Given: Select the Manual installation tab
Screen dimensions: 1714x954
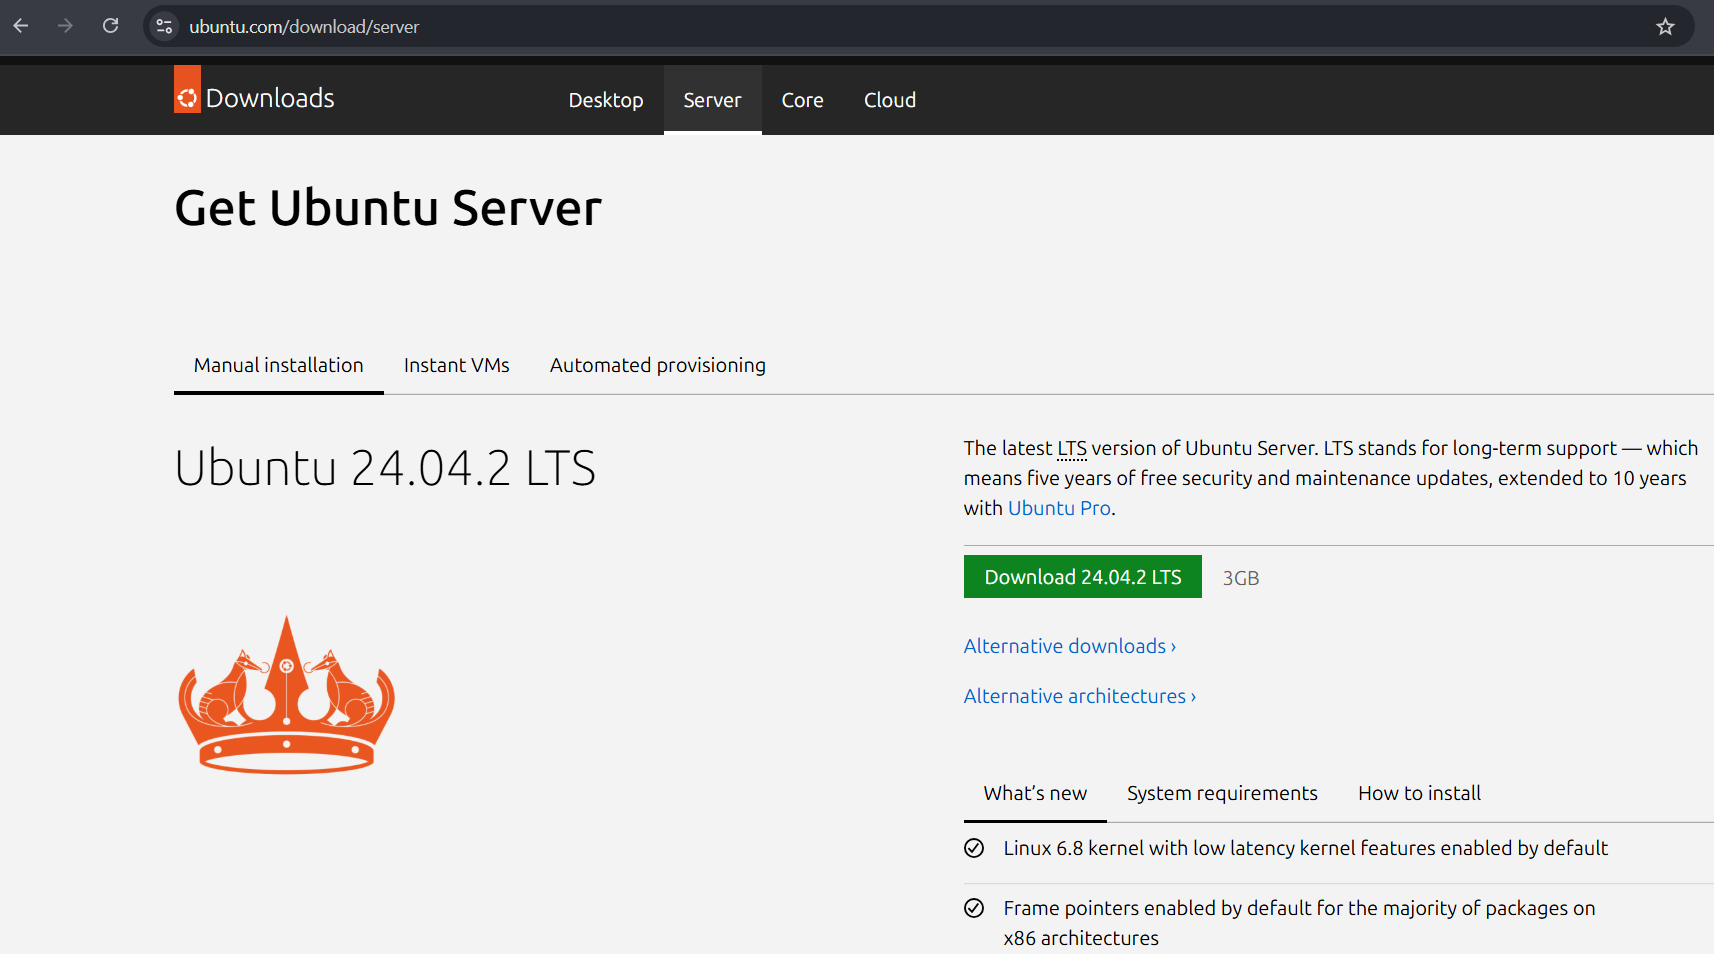Looking at the screenshot, I should click(279, 365).
